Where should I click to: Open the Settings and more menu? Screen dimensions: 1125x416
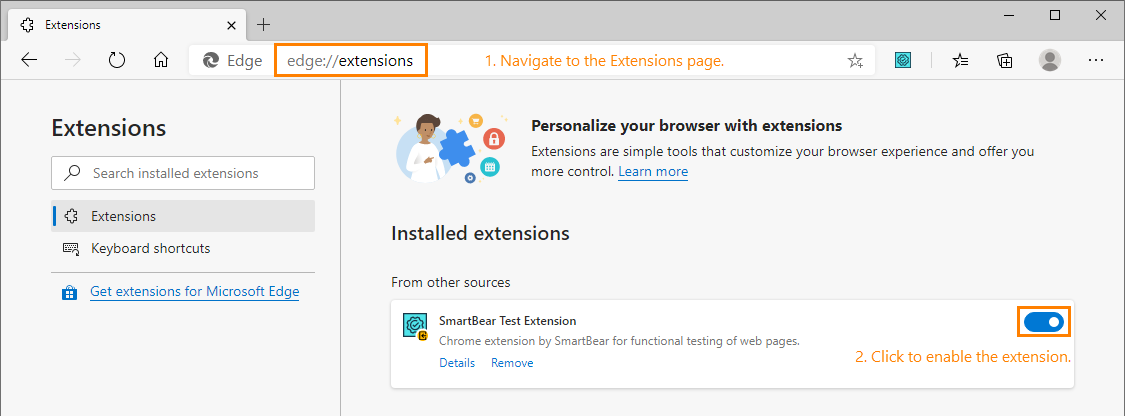1096,60
